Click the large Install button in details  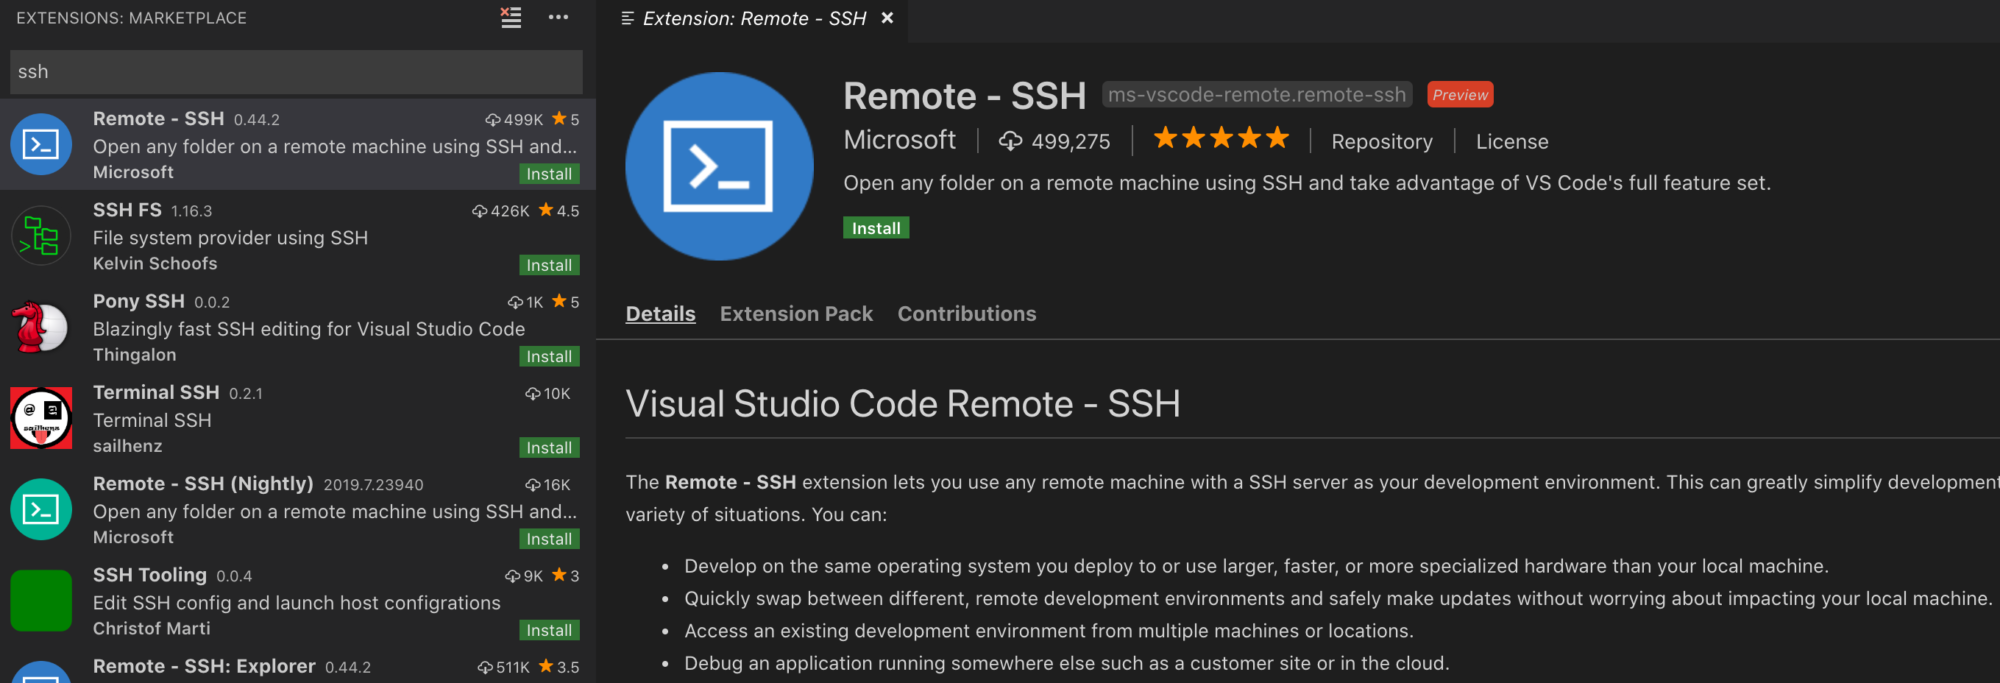point(876,228)
